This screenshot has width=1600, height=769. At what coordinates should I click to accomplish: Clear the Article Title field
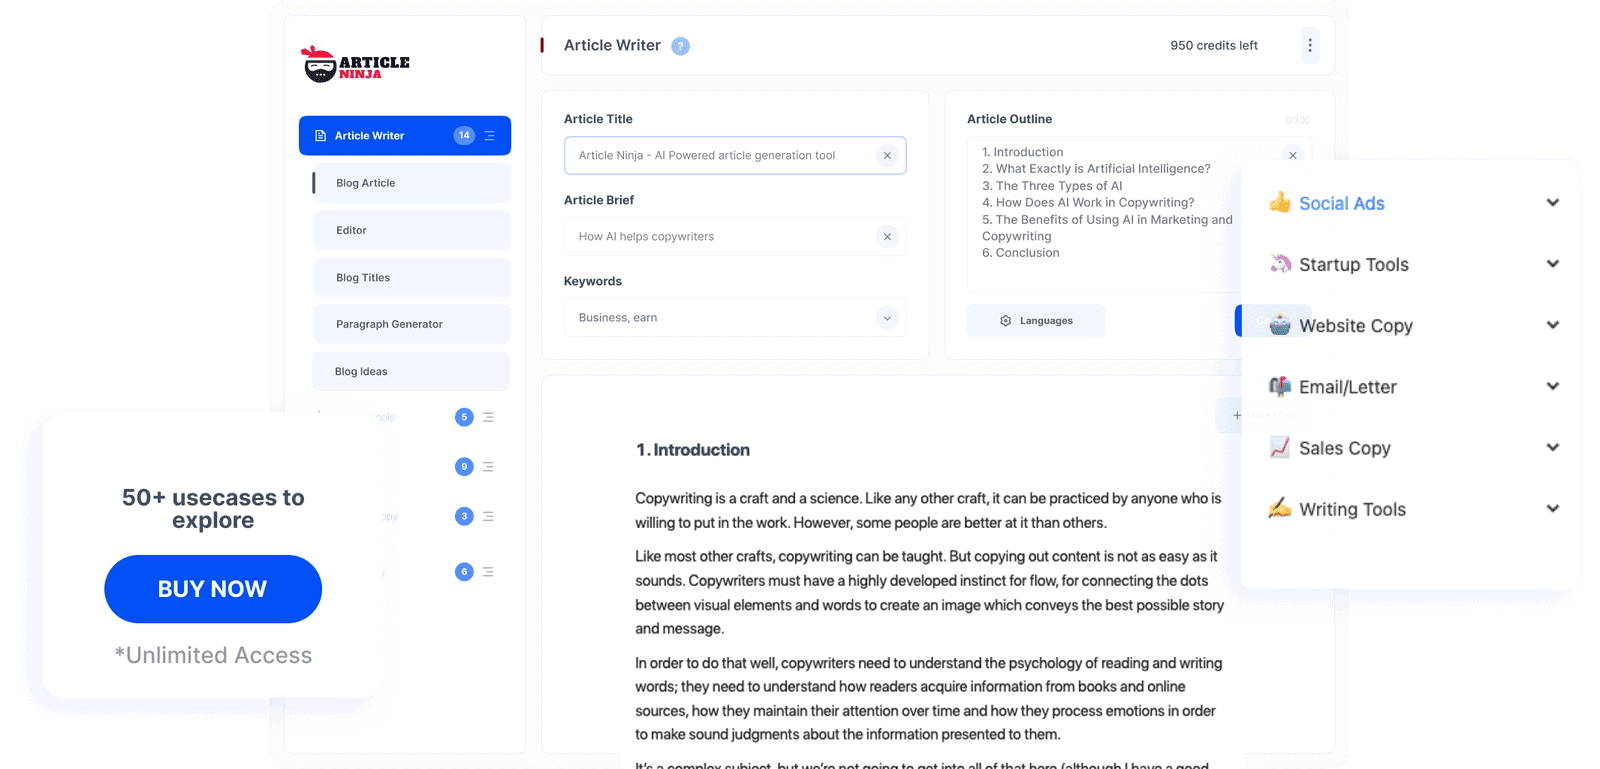[x=887, y=156]
